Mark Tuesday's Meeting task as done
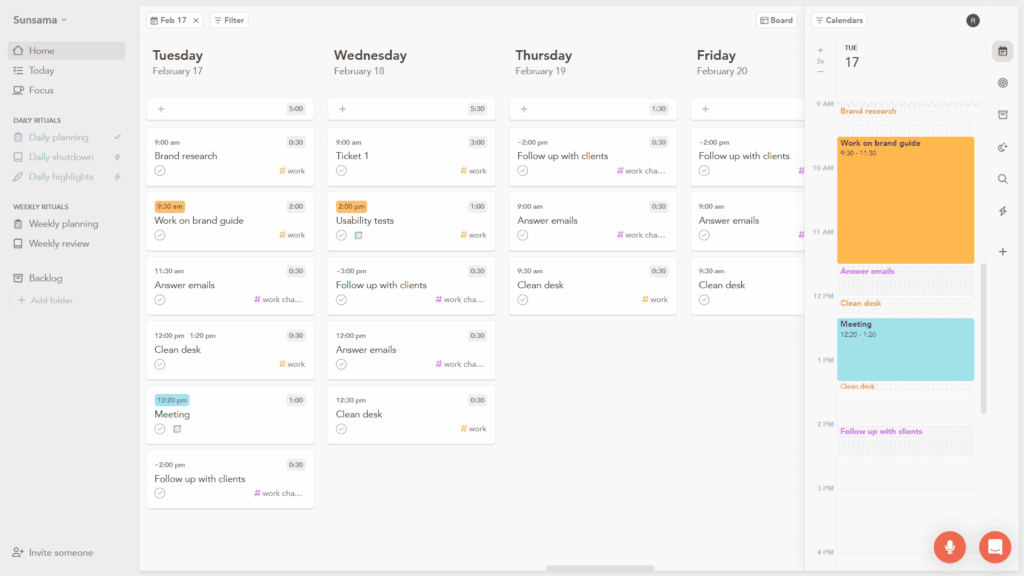This screenshot has width=1024, height=576. tap(160, 429)
